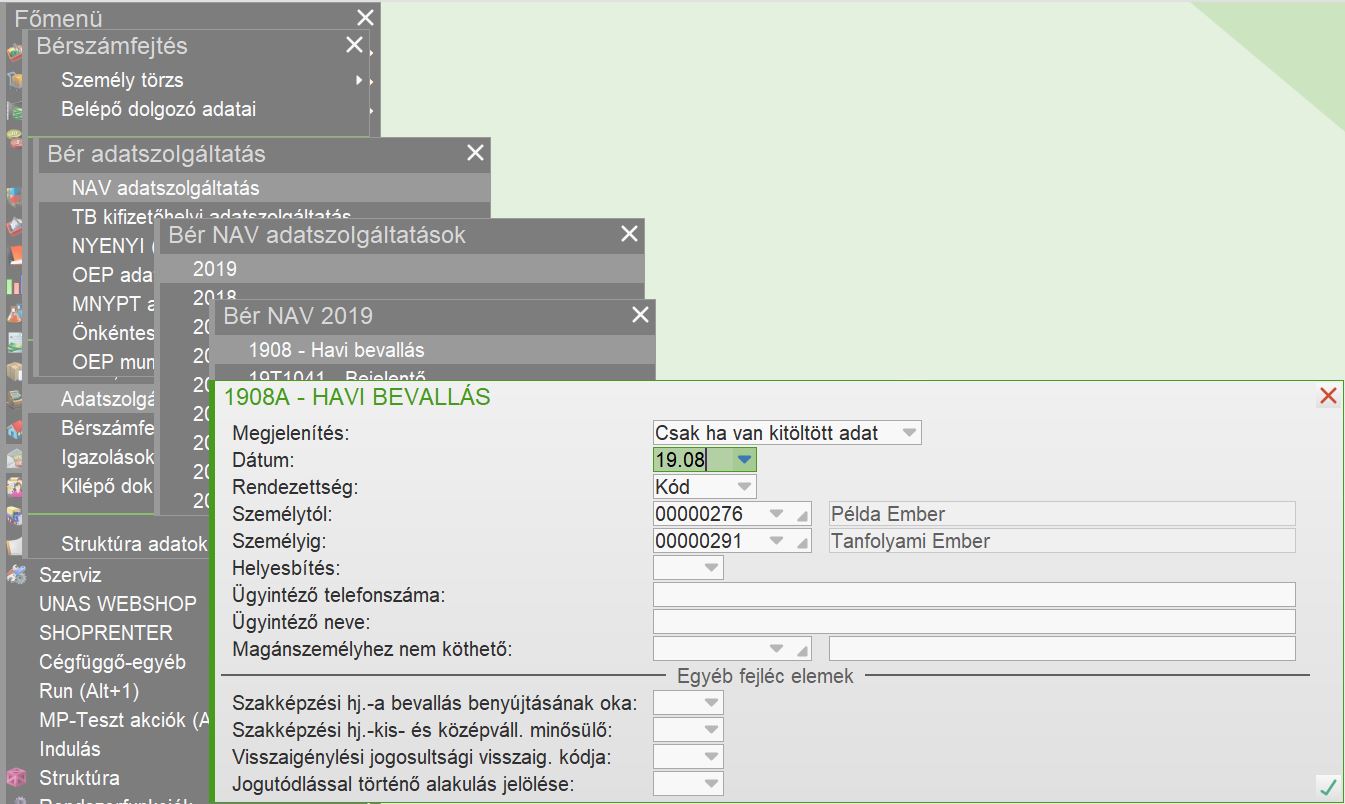Image resolution: width=1345 pixels, height=804 pixels.
Task: Choose NYENYI entry in Bér adatszolgáltatás
Action: coord(114,246)
